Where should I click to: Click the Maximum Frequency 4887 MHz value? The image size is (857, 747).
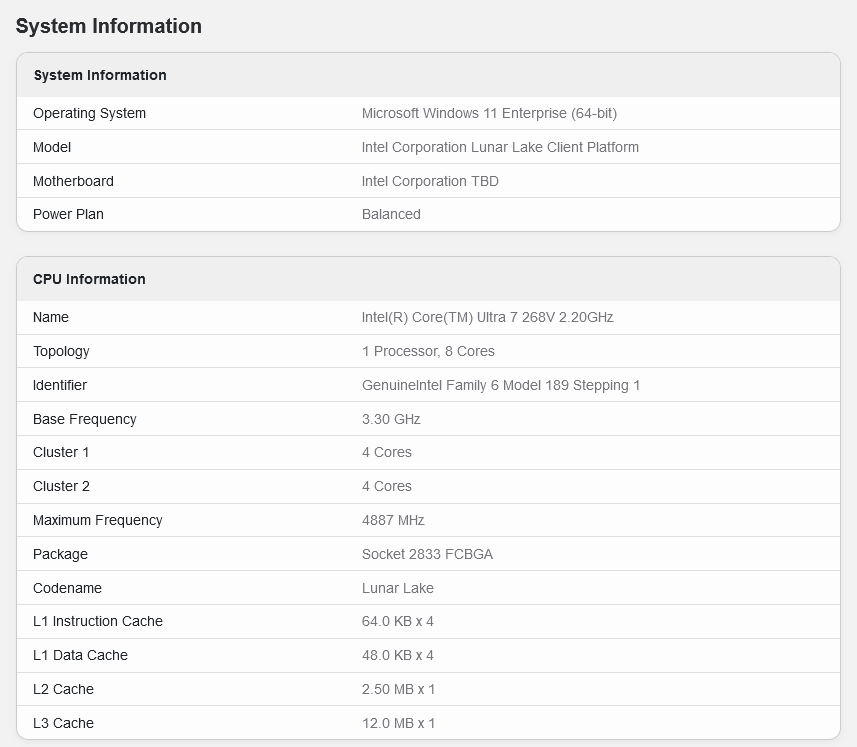coord(393,520)
